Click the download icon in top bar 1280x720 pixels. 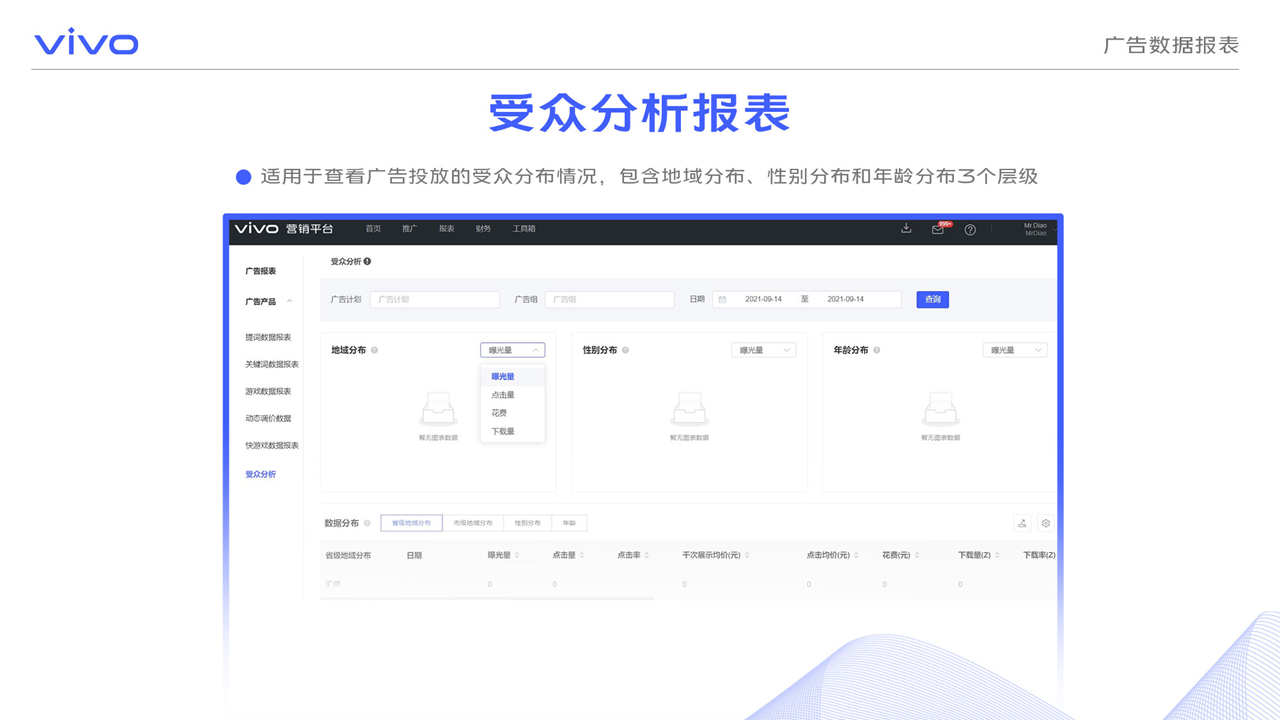[906, 229]
